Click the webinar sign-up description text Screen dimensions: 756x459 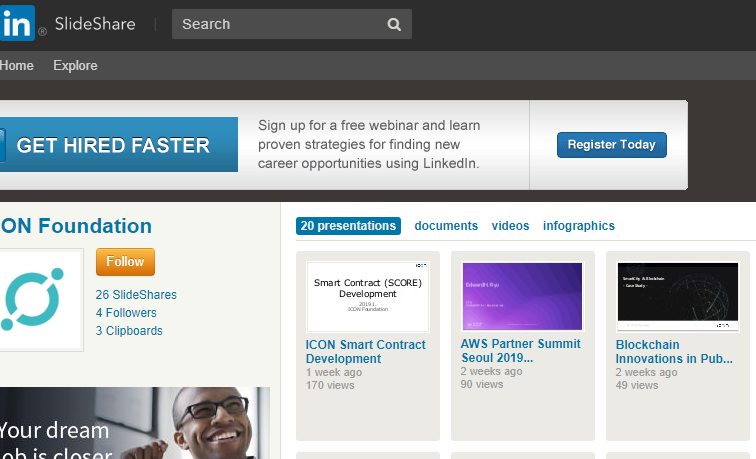click(x=369, y=144)
